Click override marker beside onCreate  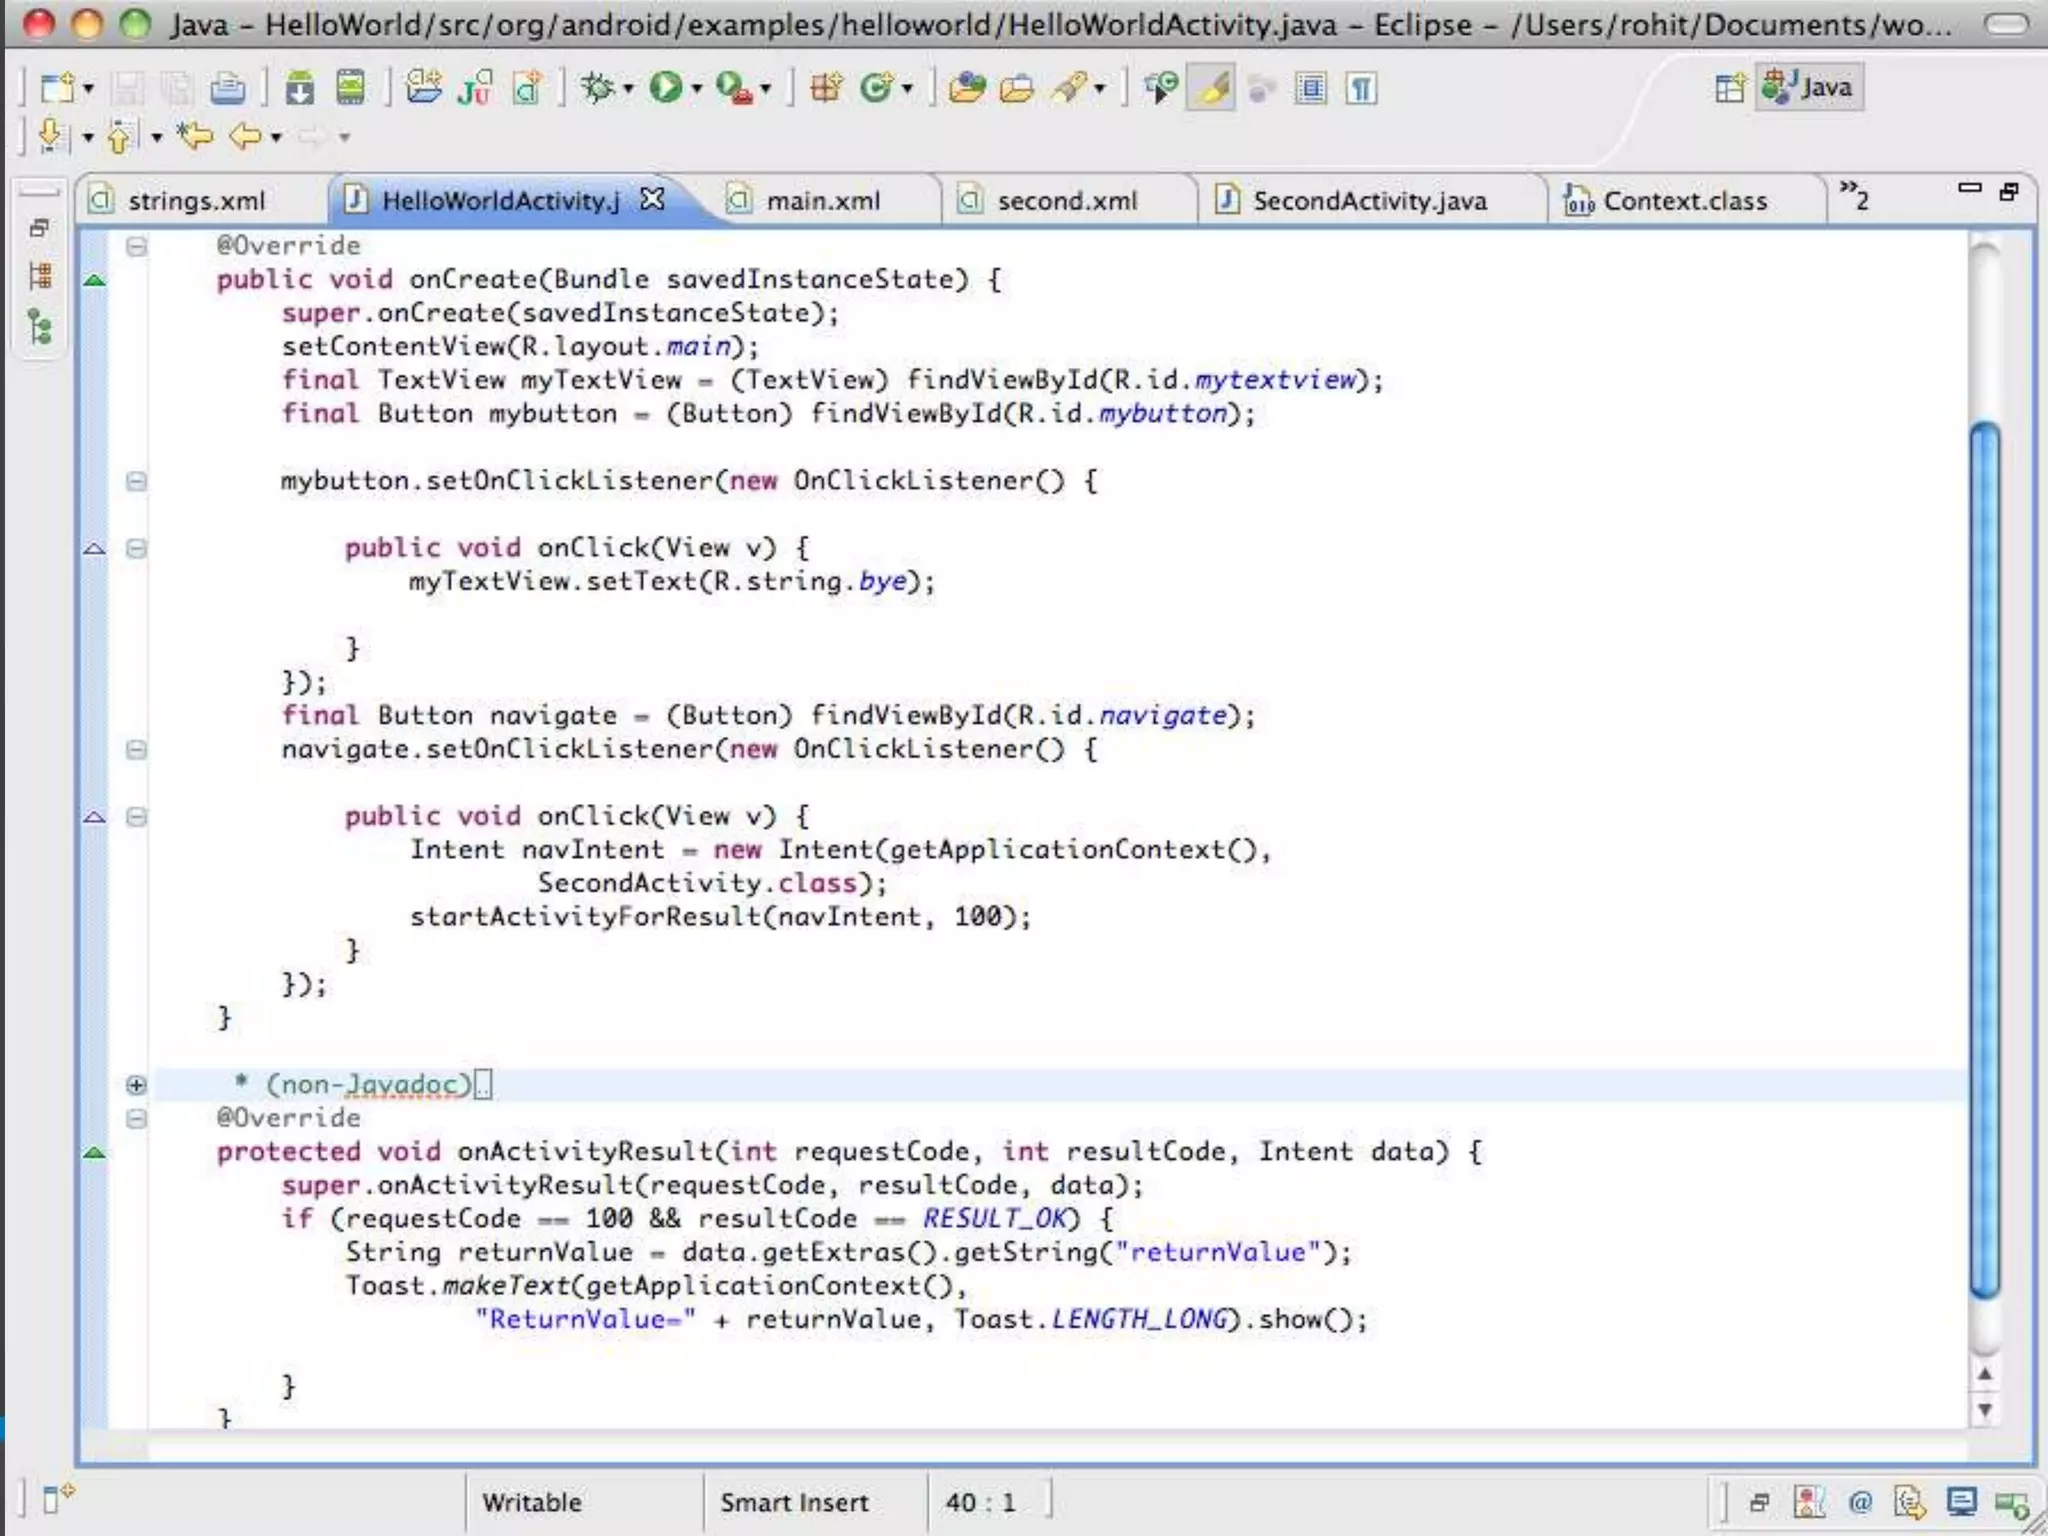(x=94, y=281)
